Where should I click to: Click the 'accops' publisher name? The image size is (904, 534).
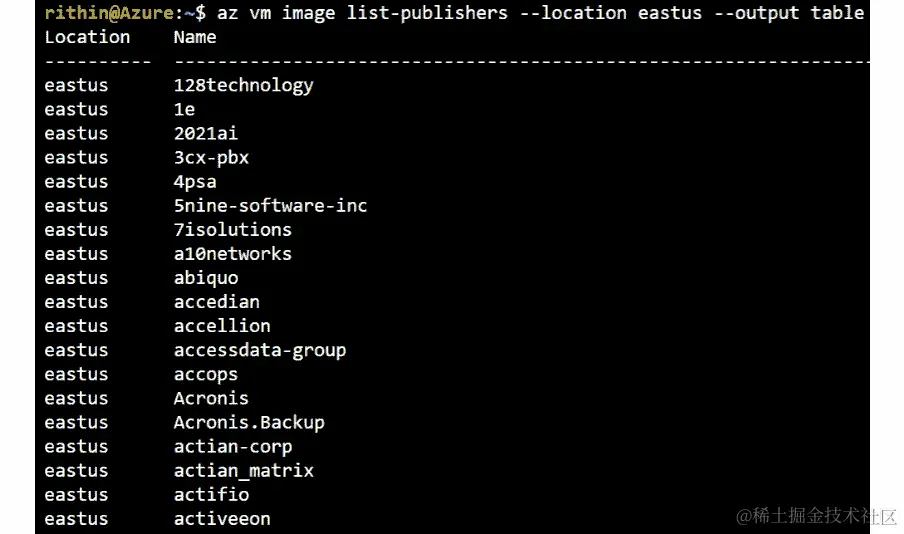point(206,374)
